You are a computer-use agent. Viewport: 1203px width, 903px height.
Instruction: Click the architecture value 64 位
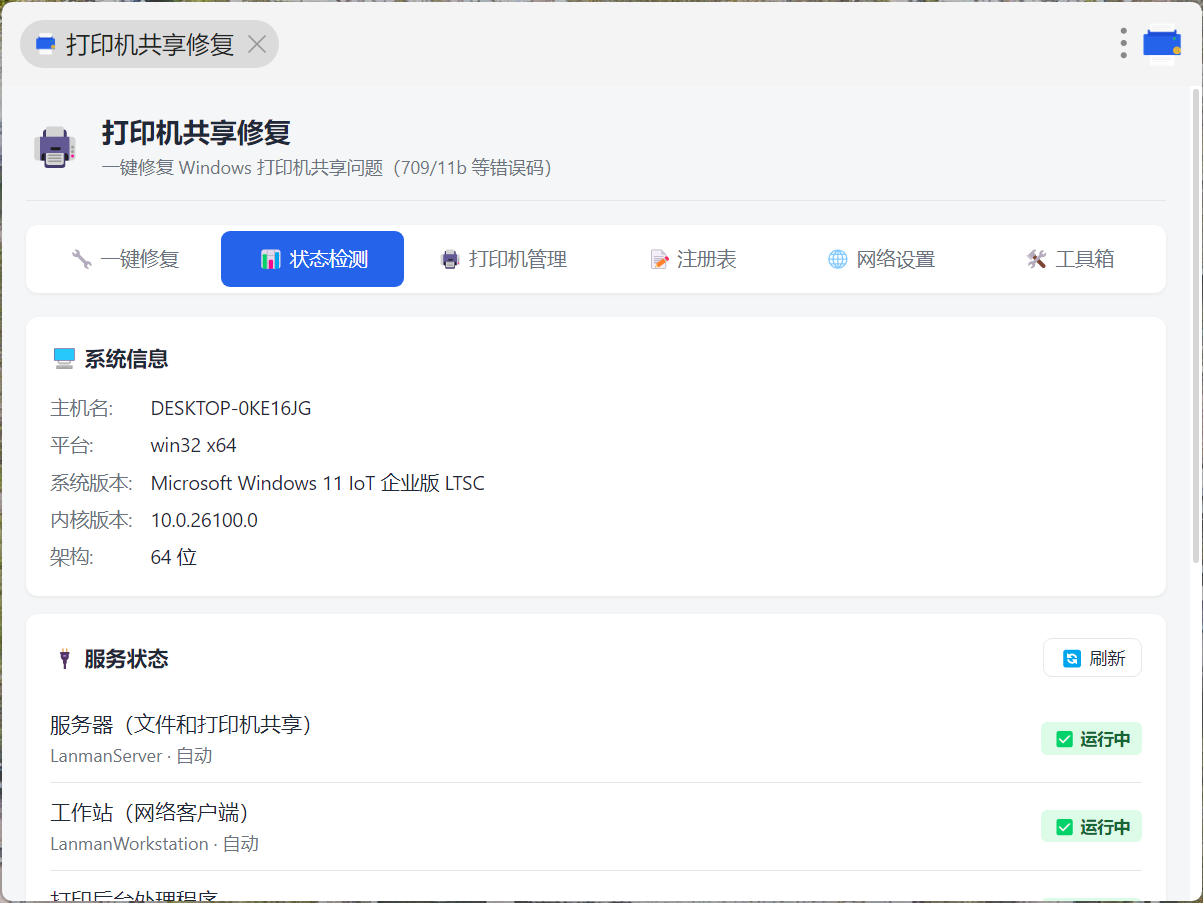[174, 557]
